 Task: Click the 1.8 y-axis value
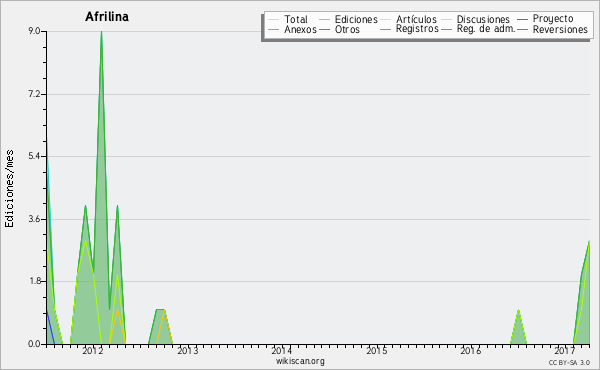pyautogui.click(x=34, y=281)
